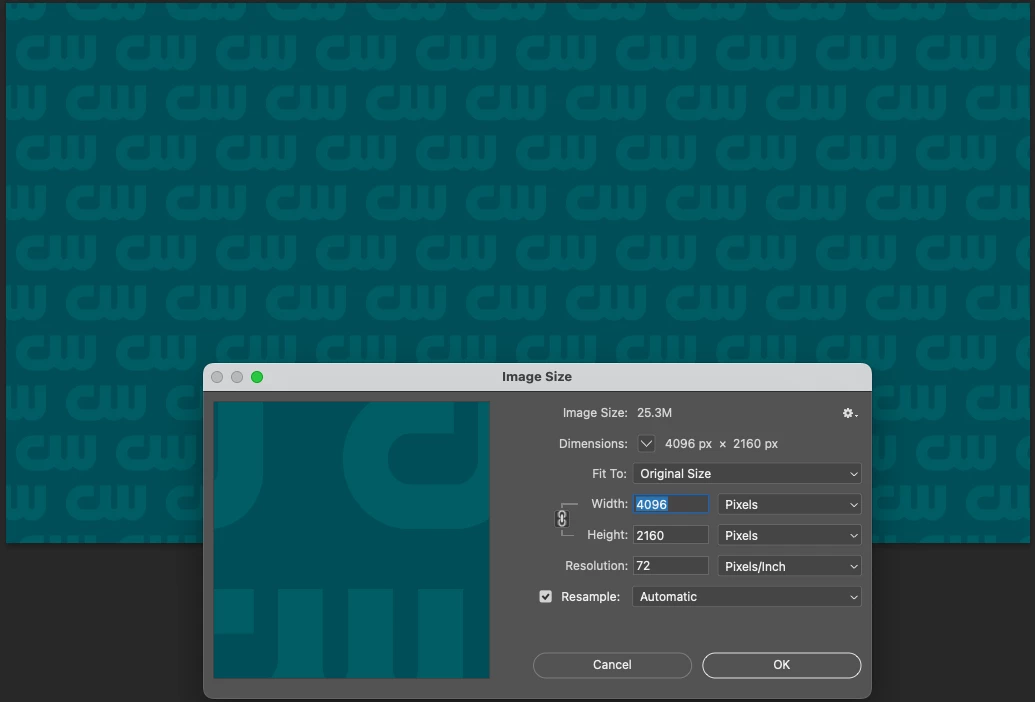Click into the Width field showing 4096

[x=671, y=505]
